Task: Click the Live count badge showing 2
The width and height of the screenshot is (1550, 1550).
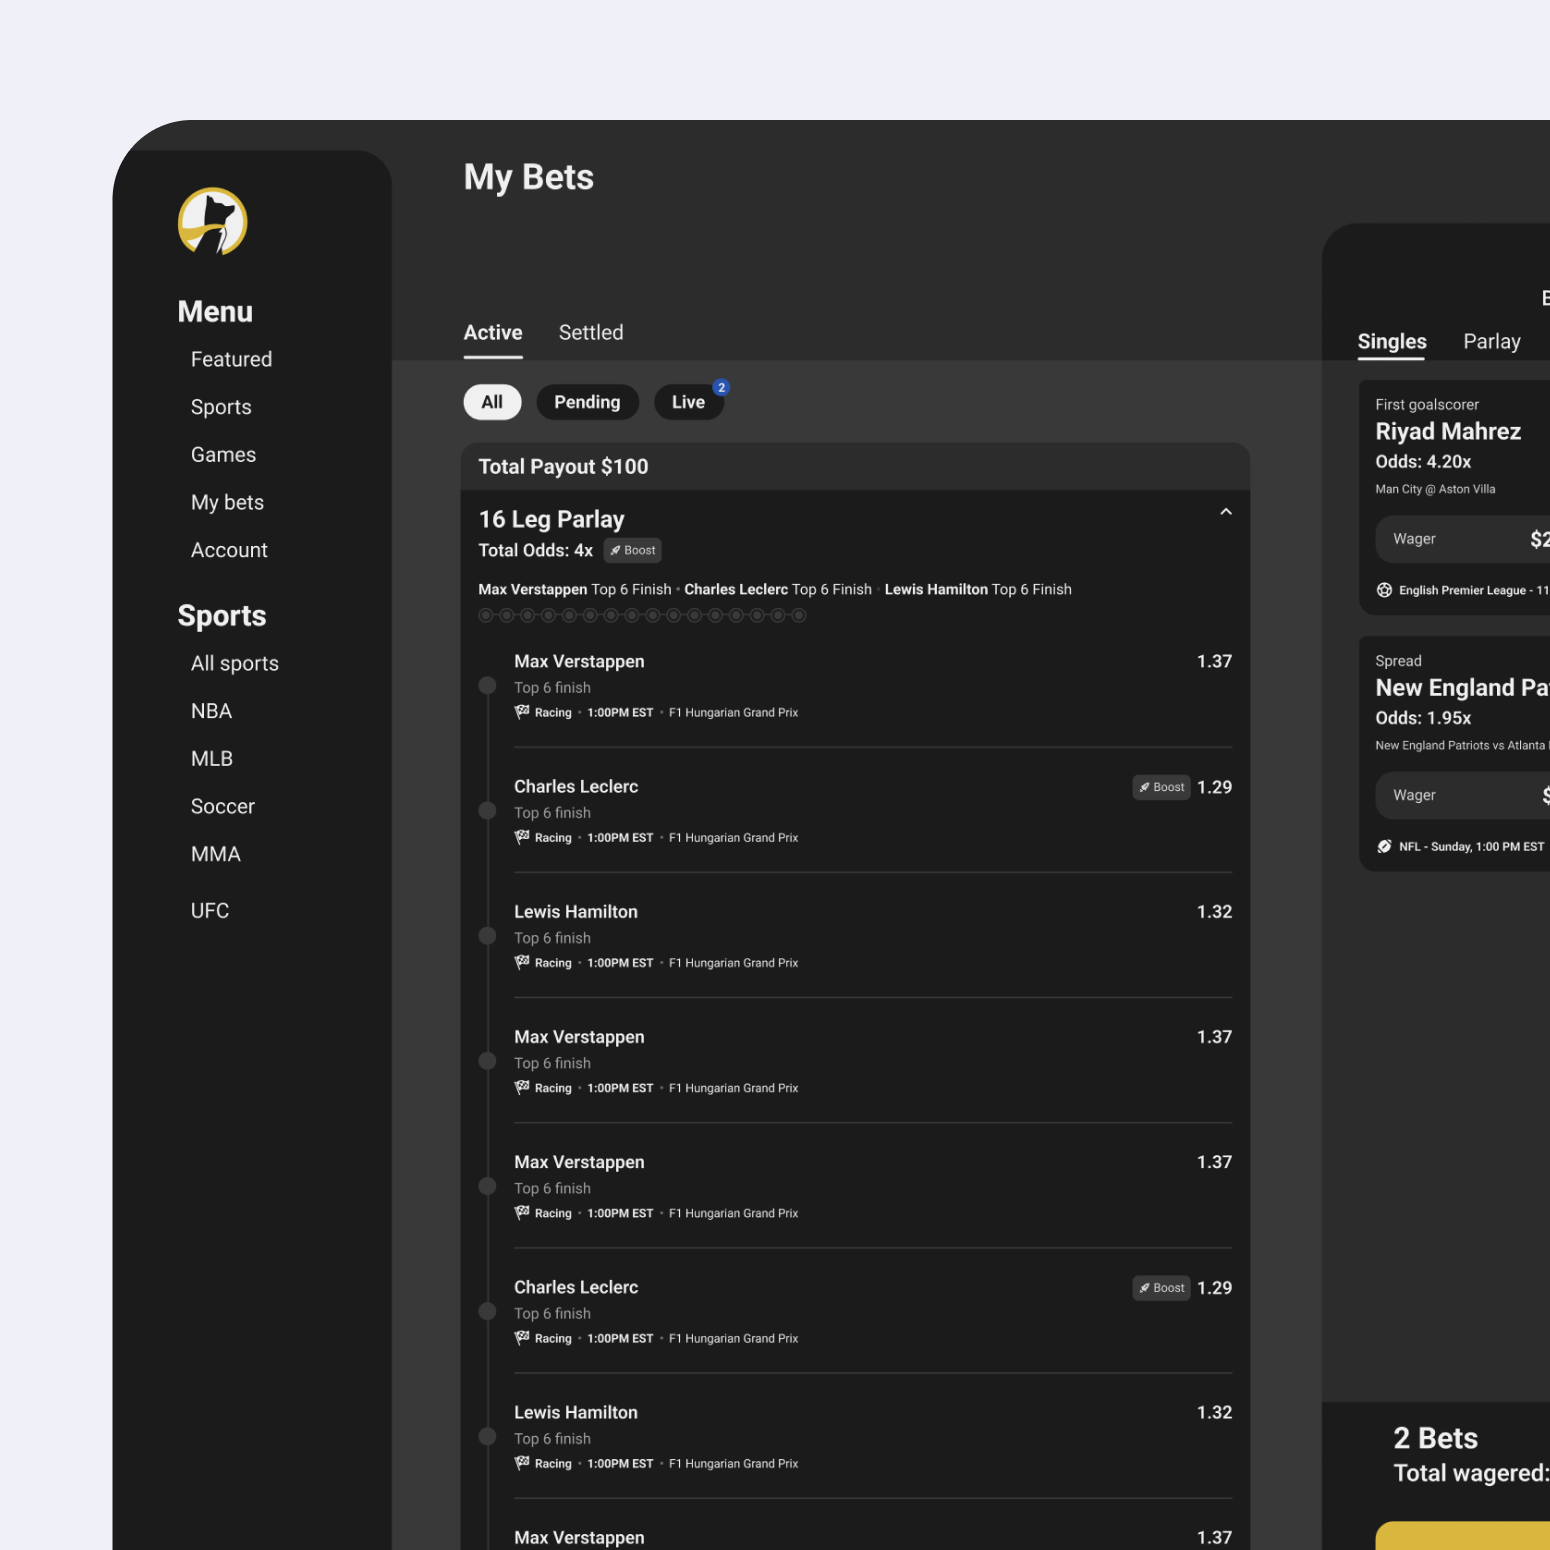Action: pos(721,388)
